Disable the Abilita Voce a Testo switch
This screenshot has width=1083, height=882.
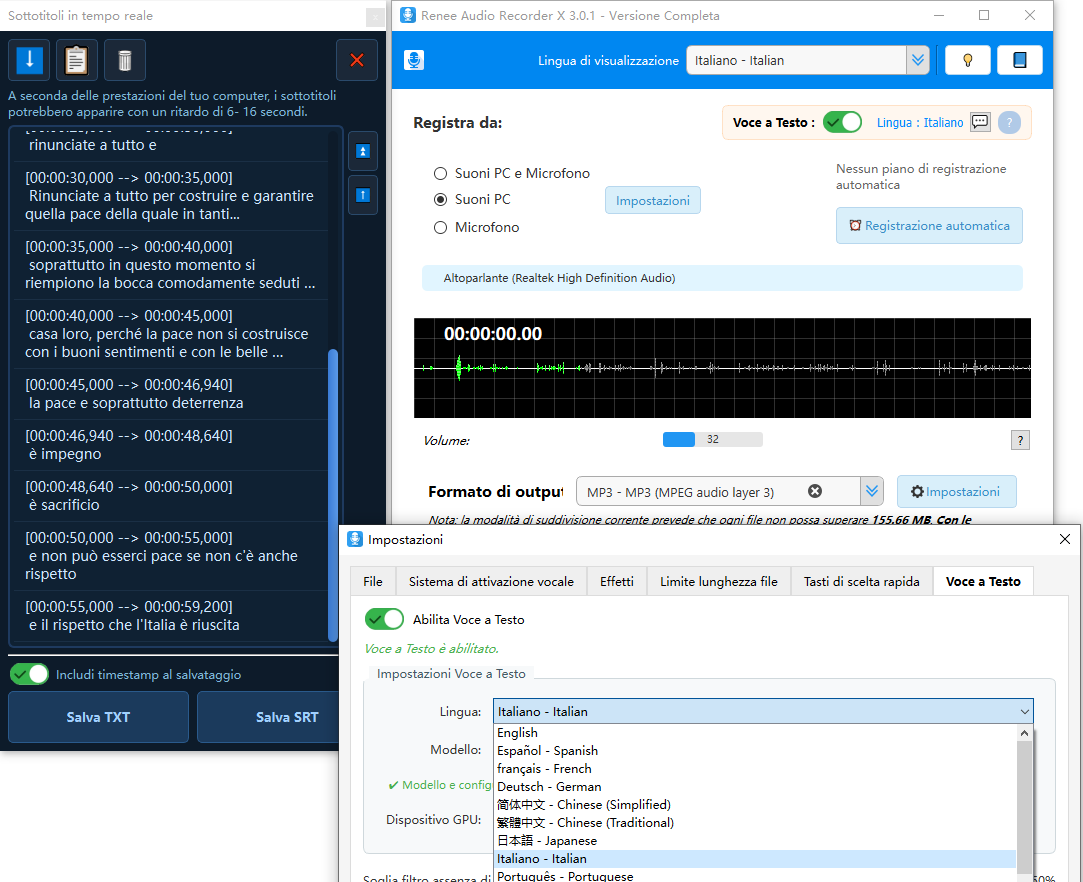[x=384, y=620]
